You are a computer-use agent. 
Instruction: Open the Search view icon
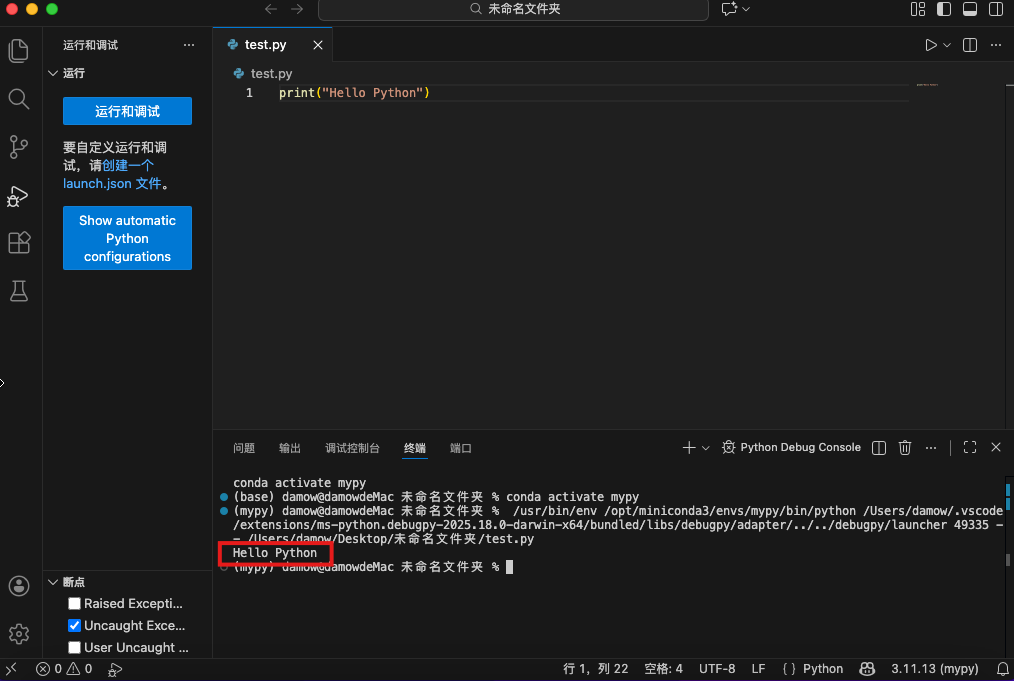pyautogui.click(x=19, y=98)
